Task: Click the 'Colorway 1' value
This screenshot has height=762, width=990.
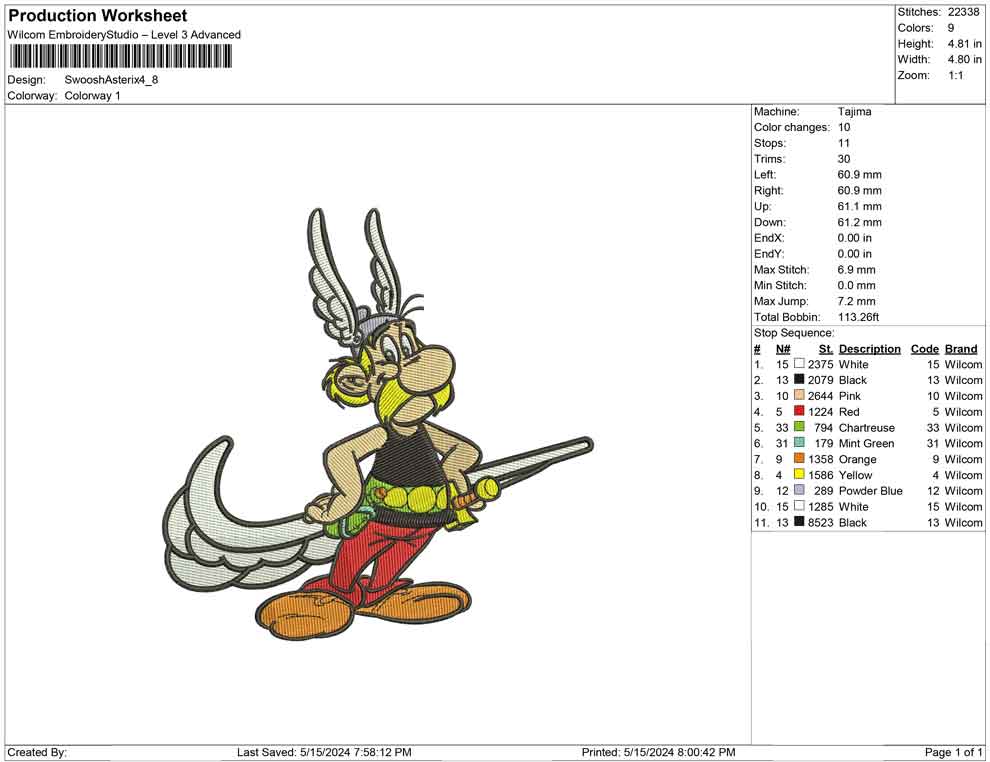Action: point(92,96)
